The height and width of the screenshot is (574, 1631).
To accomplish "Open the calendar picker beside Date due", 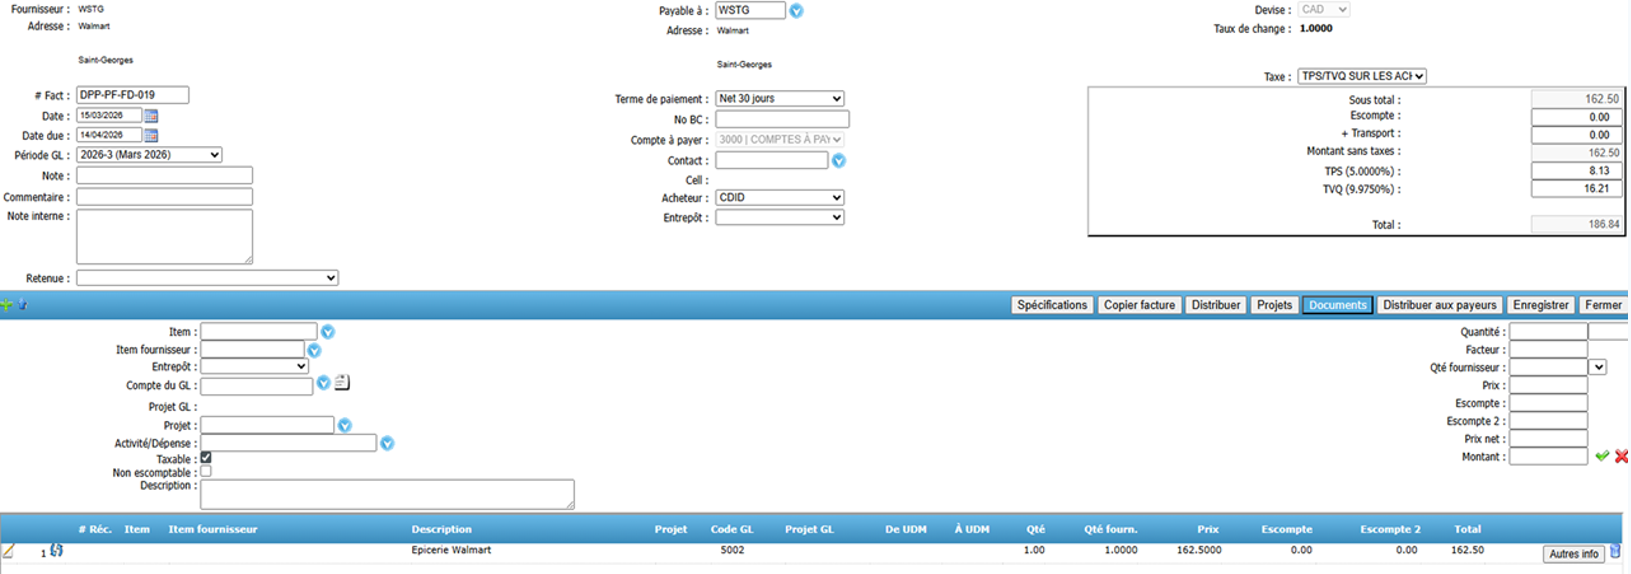I will (x=151, y=135).
